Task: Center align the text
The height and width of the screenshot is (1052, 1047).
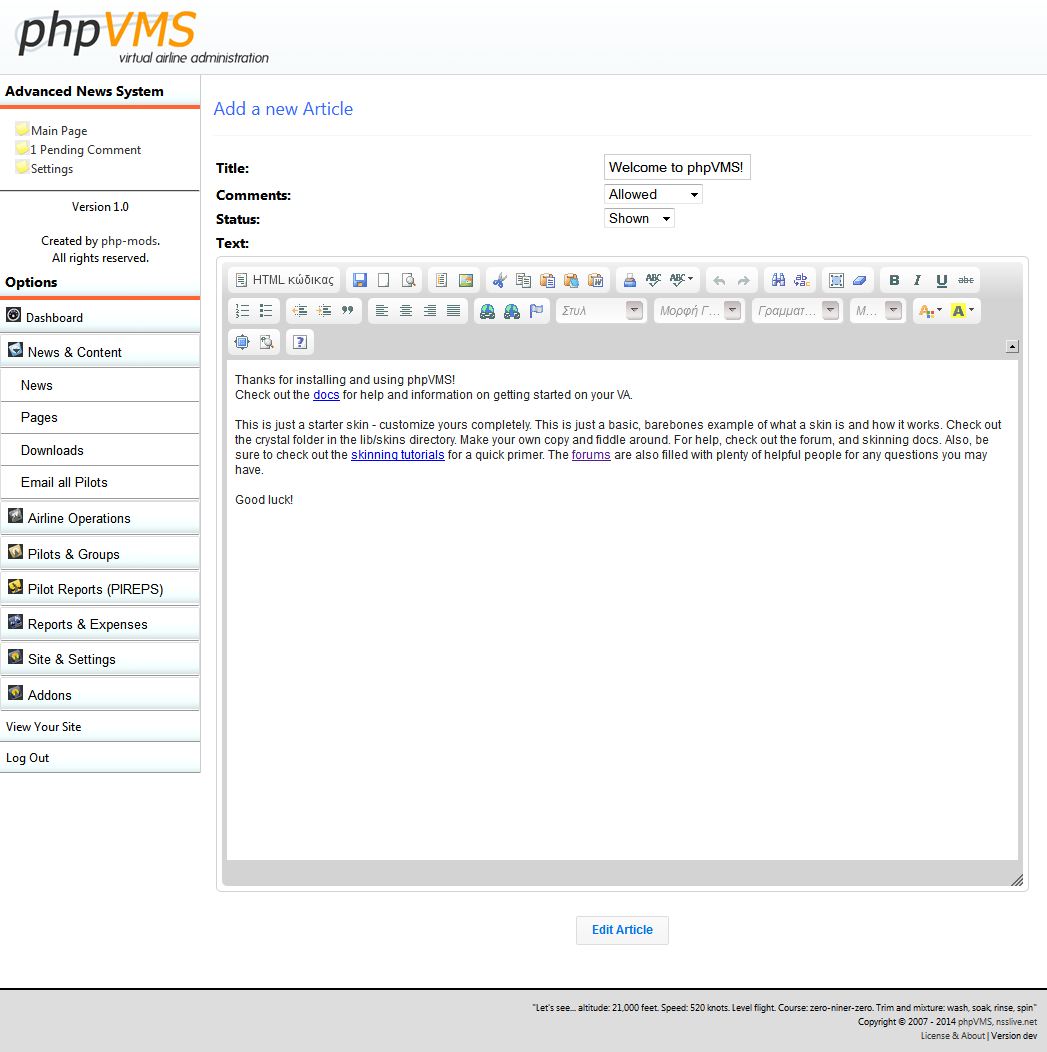Action: 406,311
